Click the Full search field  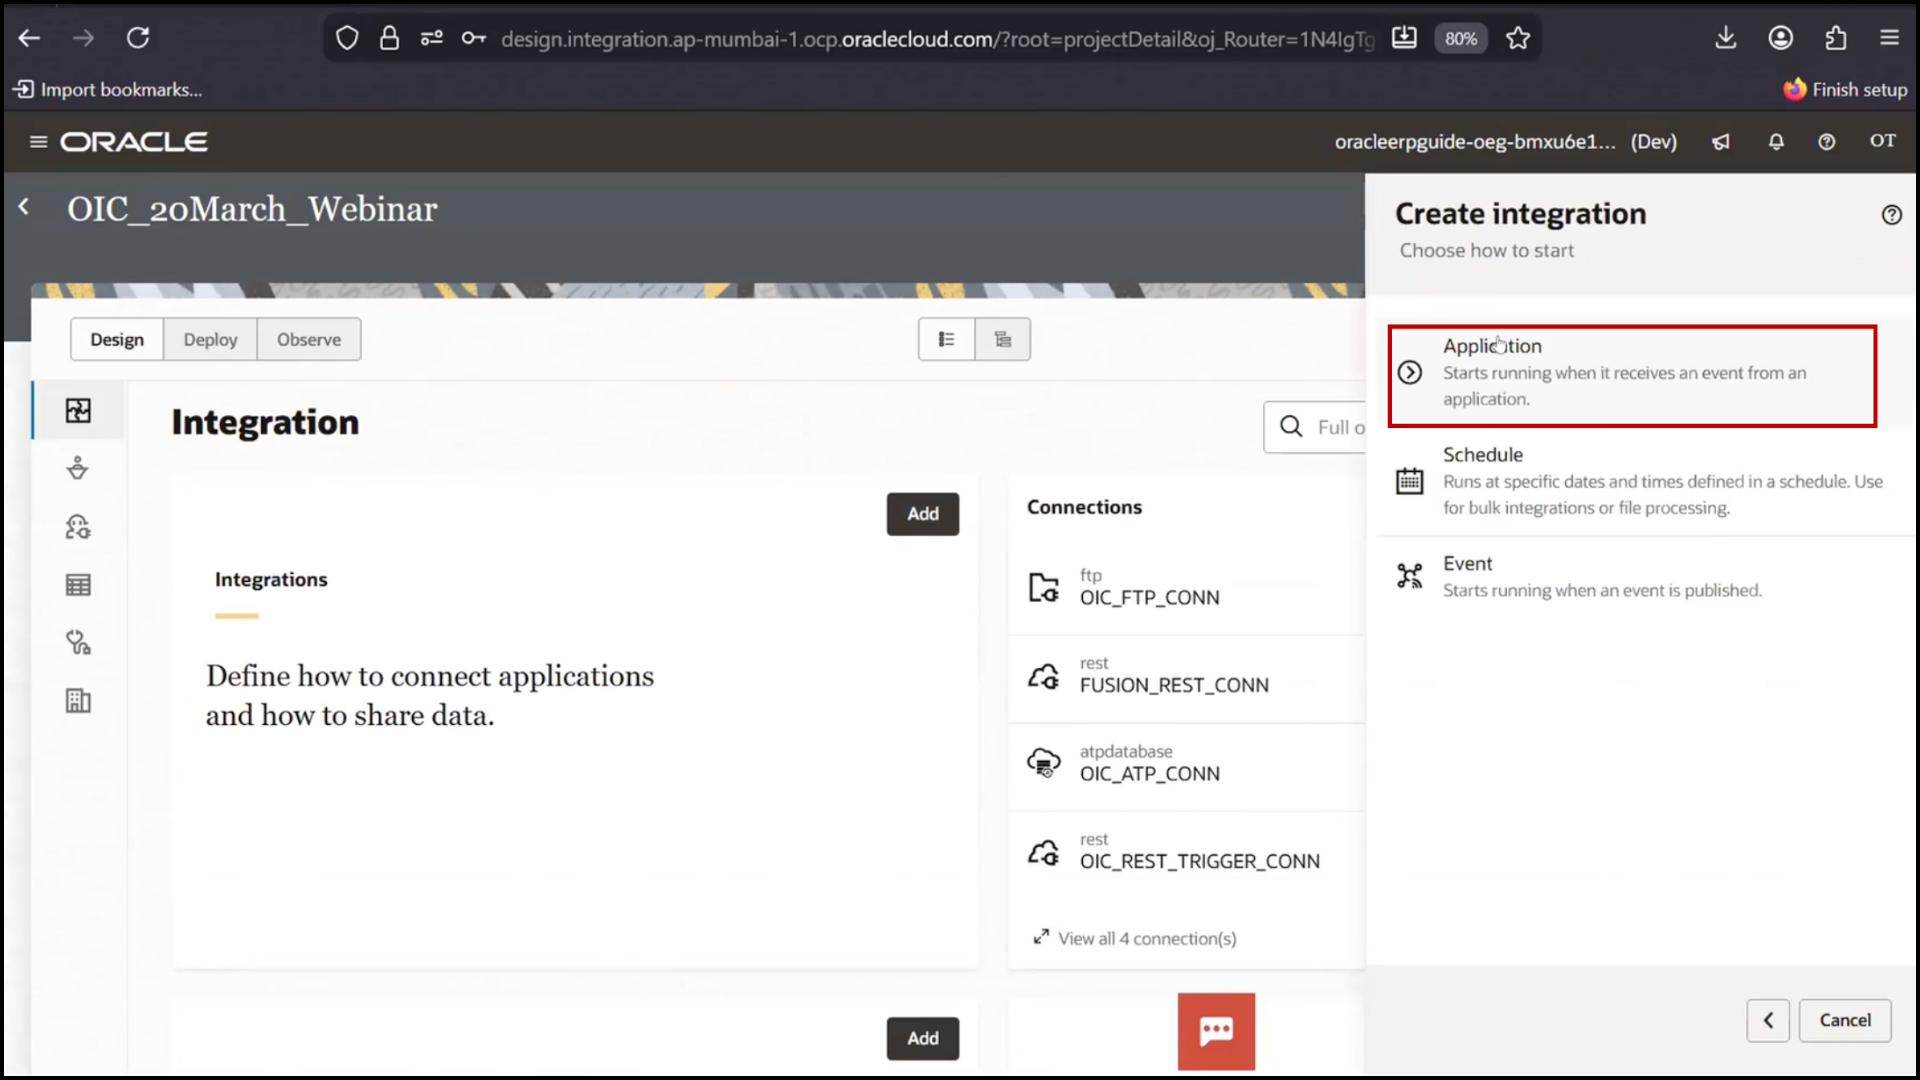1315,427
